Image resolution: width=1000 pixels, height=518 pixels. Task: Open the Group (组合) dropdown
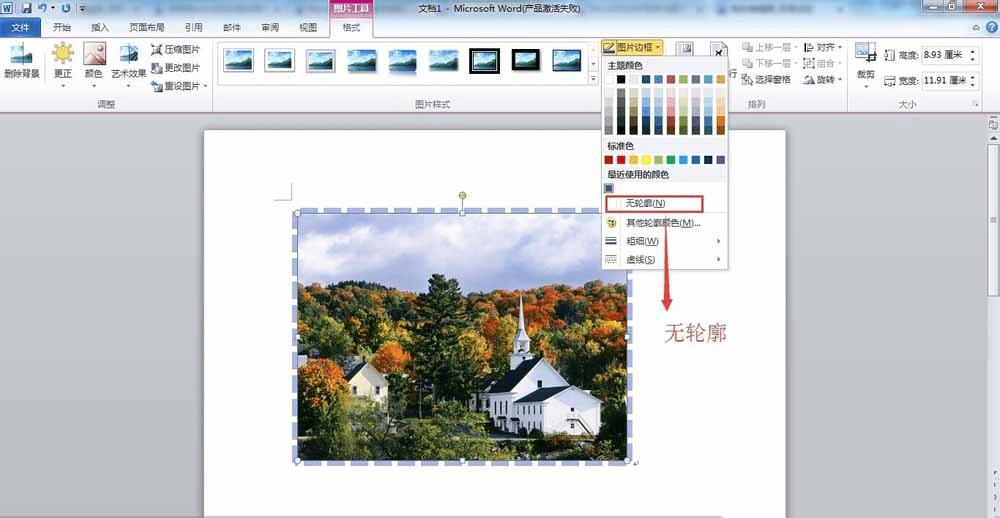[823, 63]
